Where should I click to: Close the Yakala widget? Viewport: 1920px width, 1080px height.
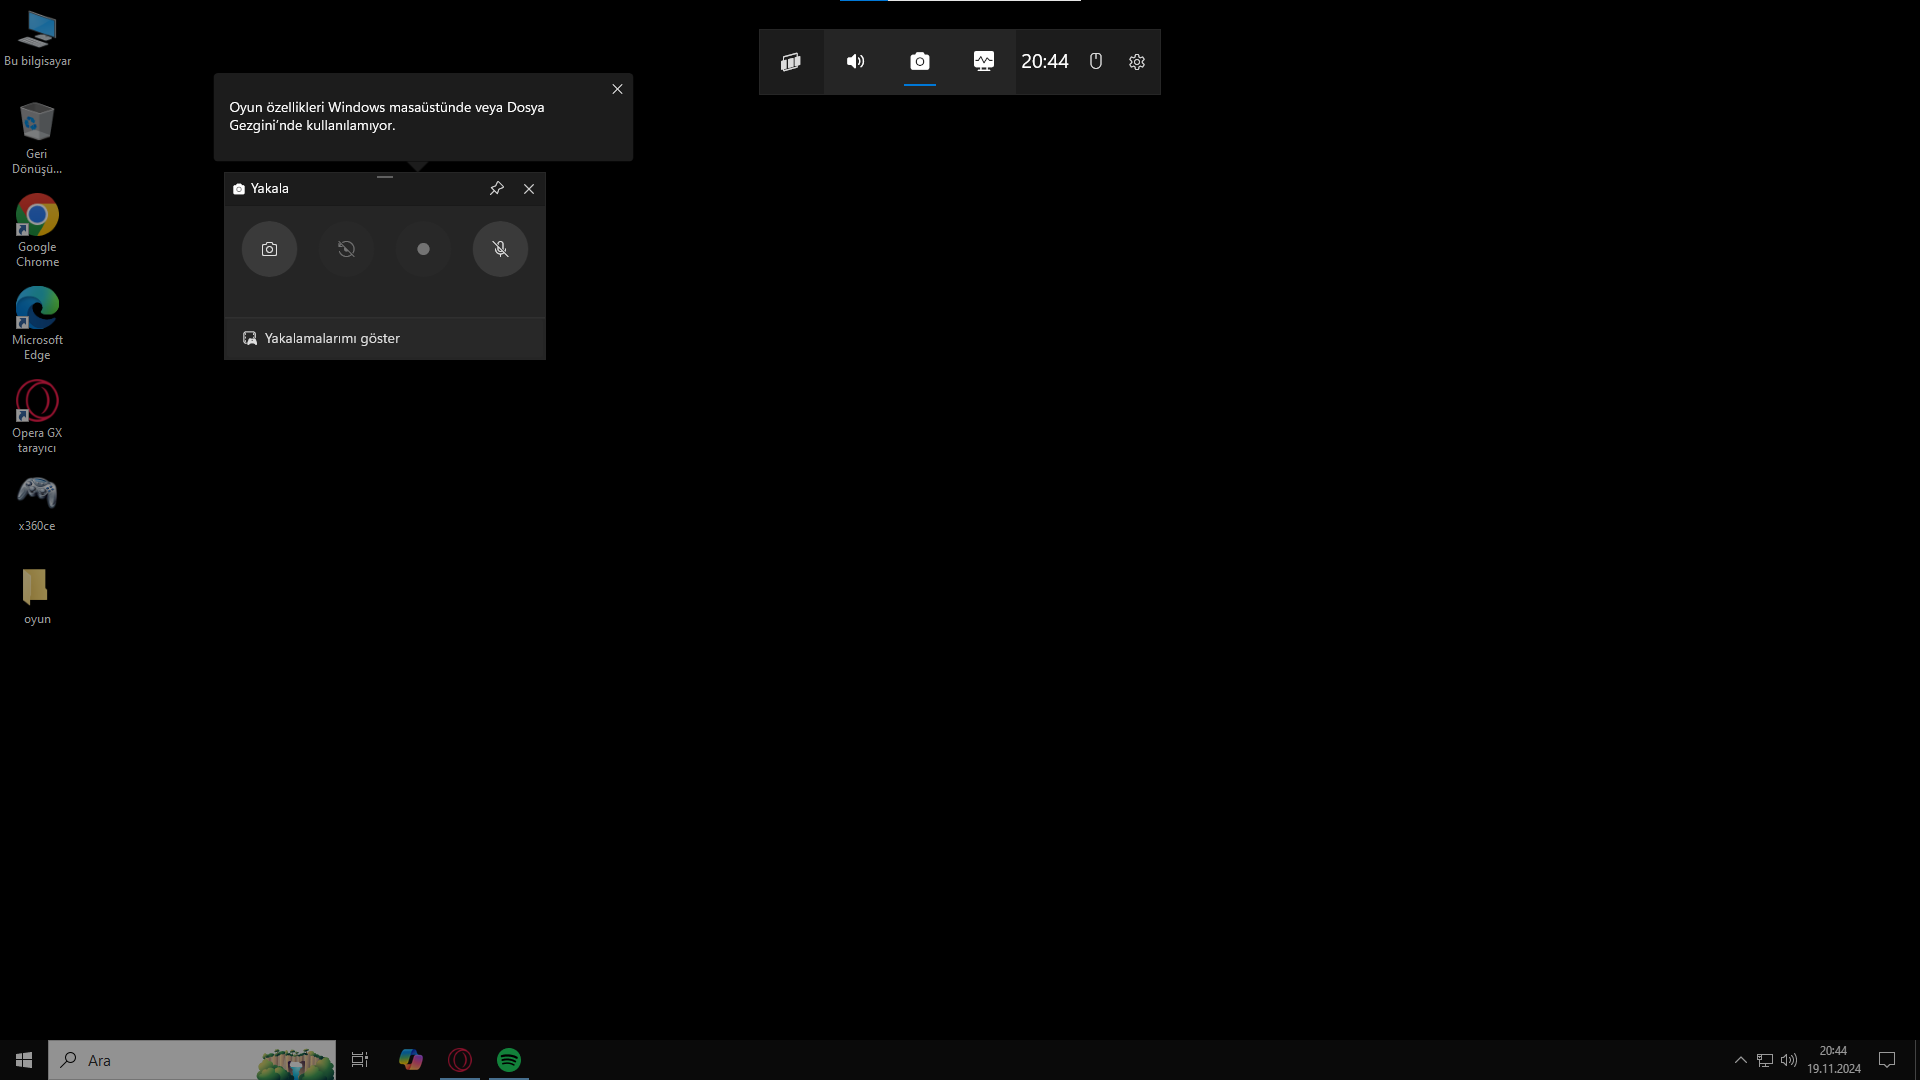pos(529,189)
